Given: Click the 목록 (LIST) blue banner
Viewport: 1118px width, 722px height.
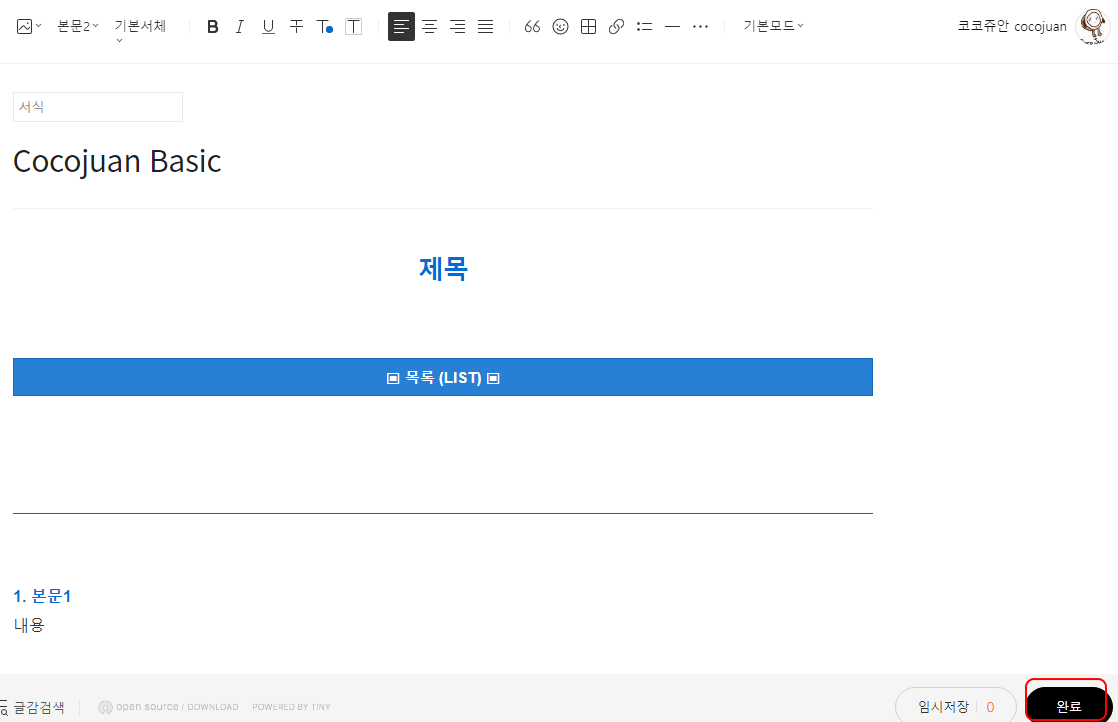Looking at the screenshot, I should (443, 377).
